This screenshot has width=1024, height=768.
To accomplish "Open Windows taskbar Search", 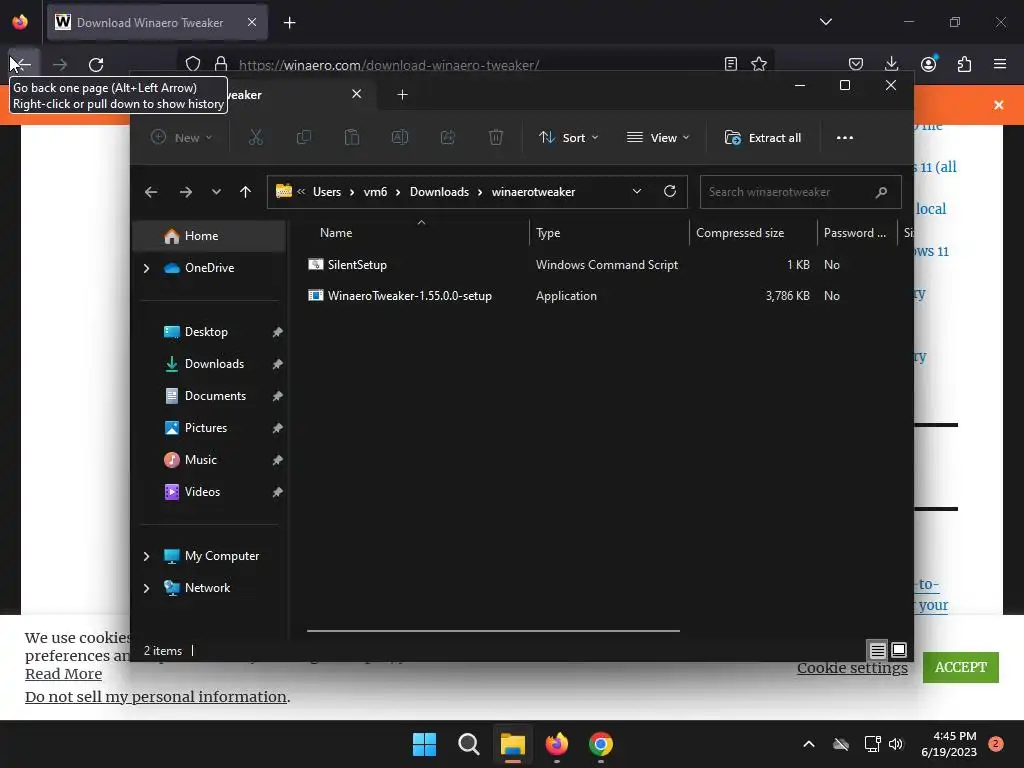I will pyautogui.click(x=468, y=744).
